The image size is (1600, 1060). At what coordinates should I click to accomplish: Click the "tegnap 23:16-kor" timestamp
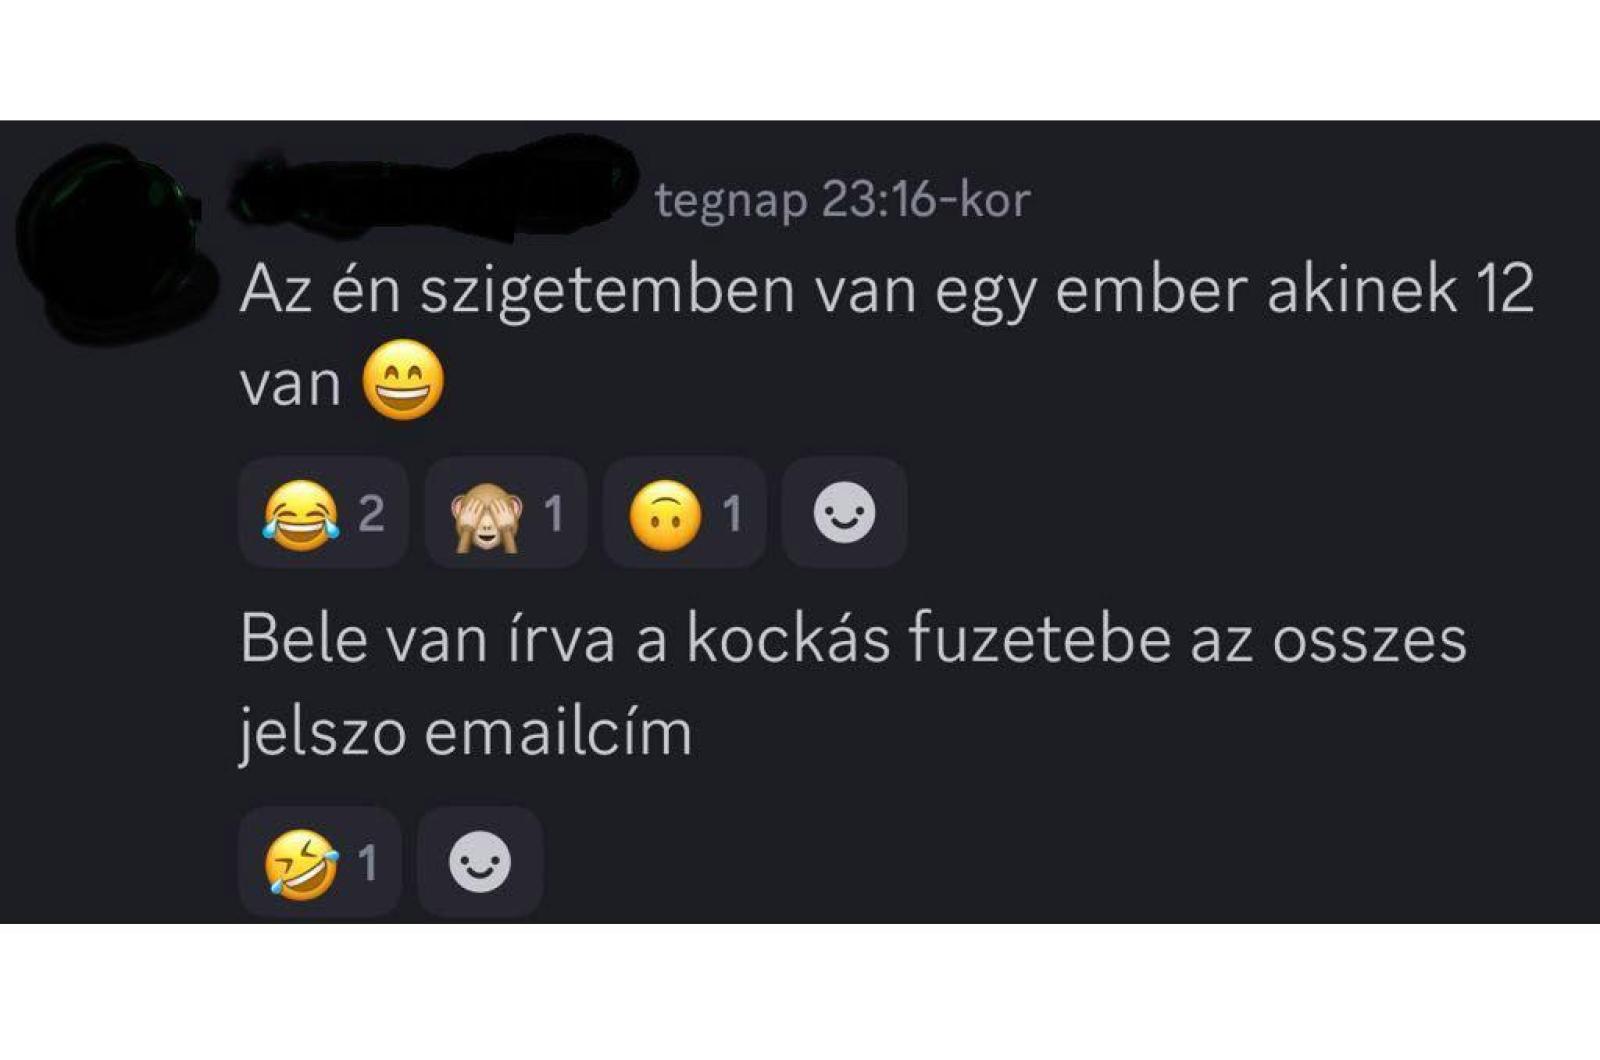[842, 200]
